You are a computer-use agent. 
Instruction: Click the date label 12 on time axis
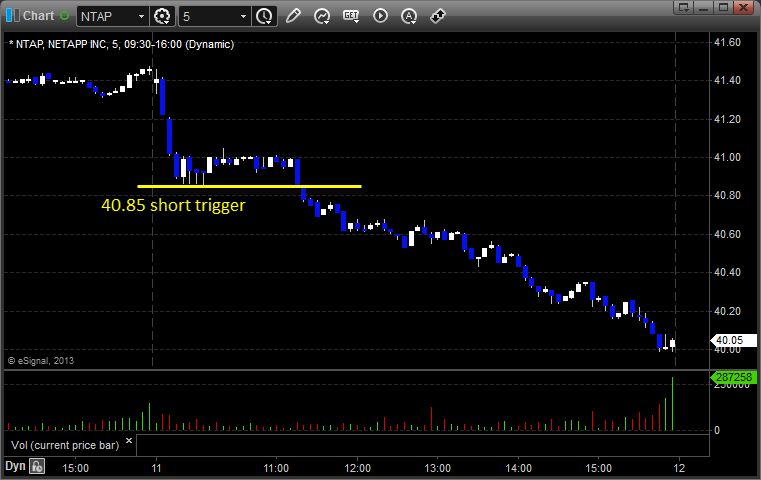[679, 468]
